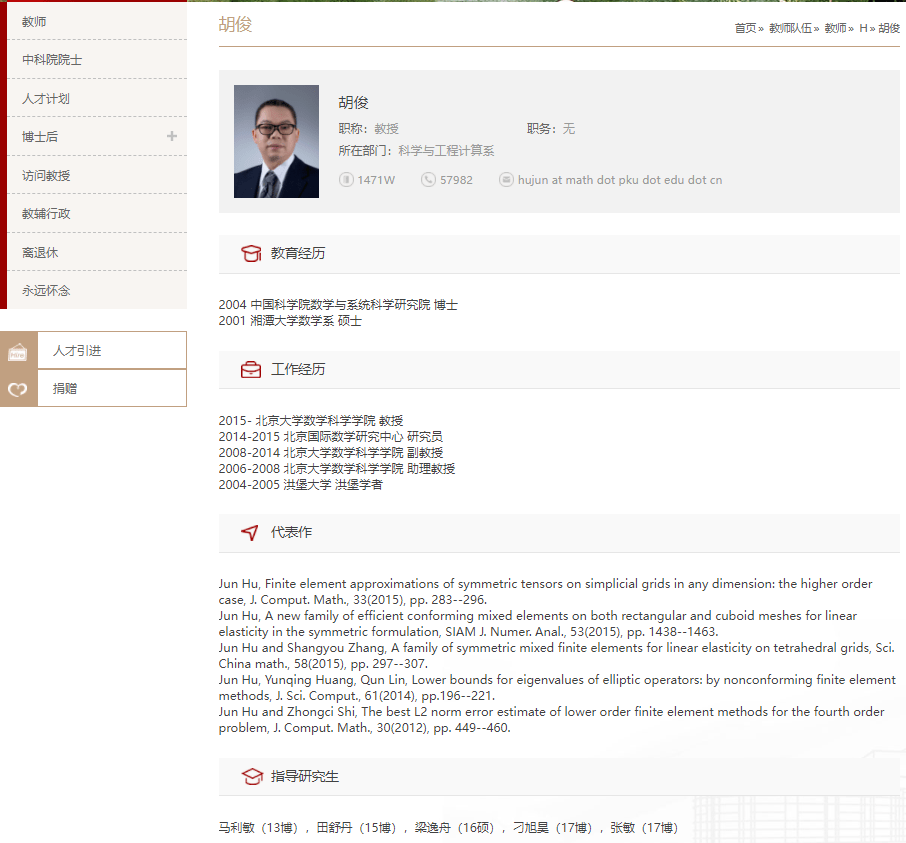Click the 教育经历 graduation cap icon
This screenshot has height=843, width=906.
pos(251,253)
